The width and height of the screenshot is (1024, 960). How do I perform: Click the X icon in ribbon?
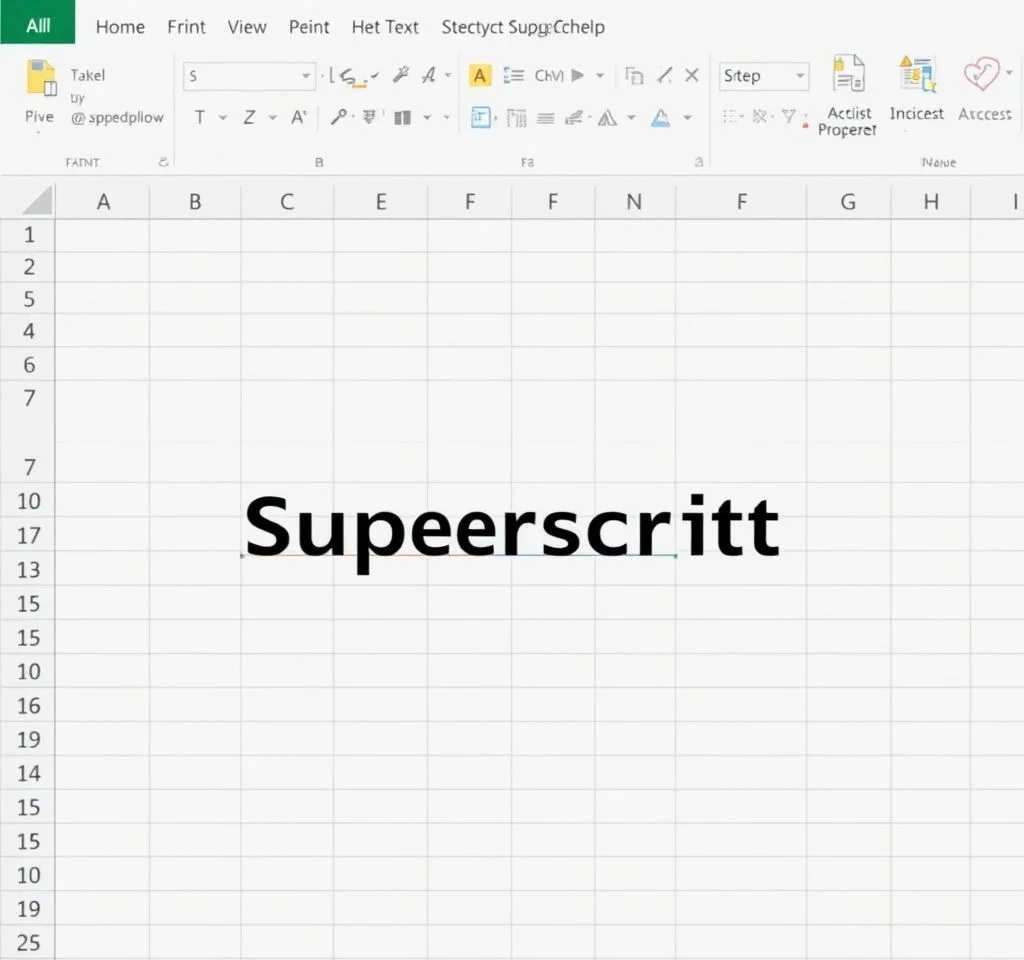click(691, 76)
